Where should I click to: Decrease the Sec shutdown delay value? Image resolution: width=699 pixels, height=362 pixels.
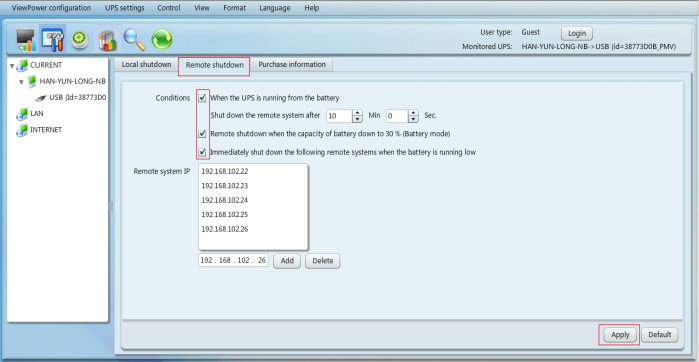pos(414,119)
